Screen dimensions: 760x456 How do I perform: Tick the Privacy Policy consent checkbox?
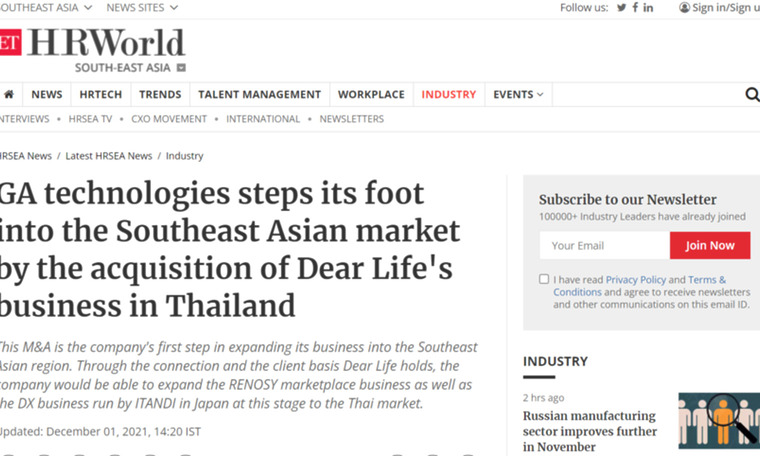pos(544,279)
